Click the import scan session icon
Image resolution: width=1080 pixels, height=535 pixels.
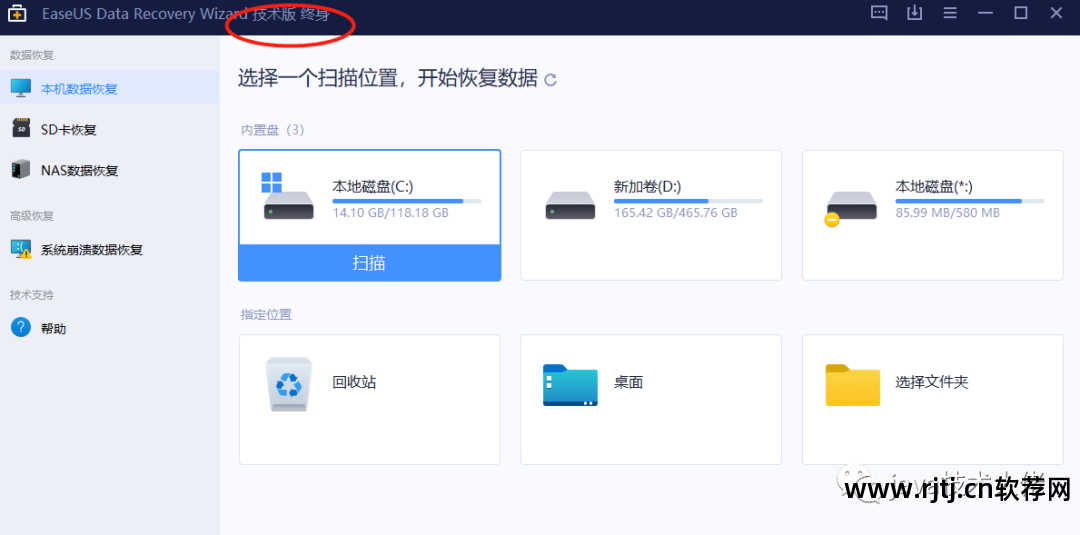coord(914,13)
